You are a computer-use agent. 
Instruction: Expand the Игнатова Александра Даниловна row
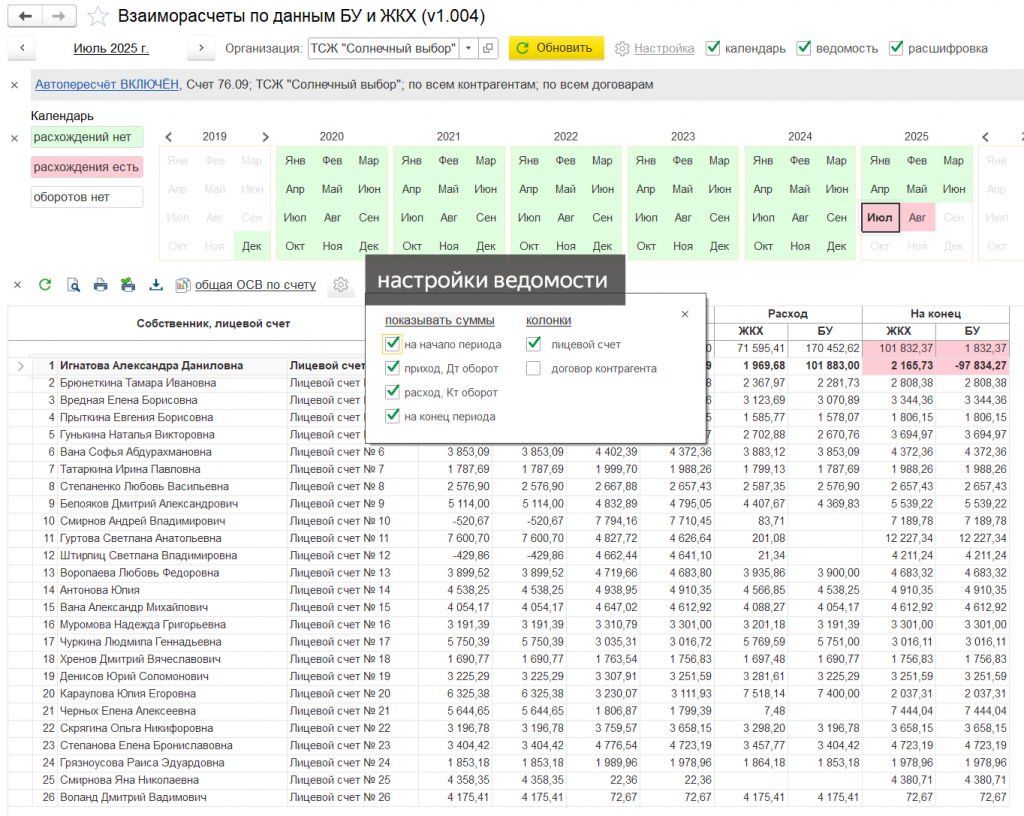[x=22, y=367]
